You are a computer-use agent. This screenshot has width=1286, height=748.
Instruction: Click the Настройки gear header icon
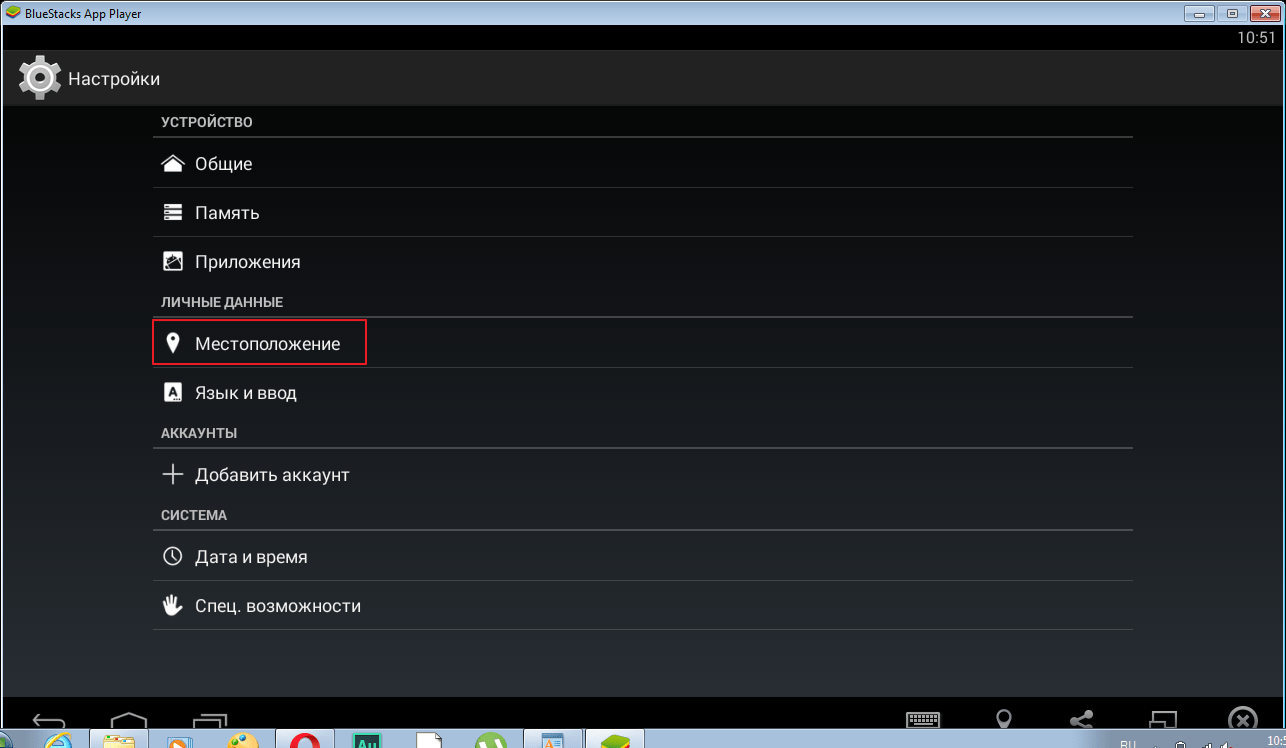pyautogui.click(x=40, y=78)
